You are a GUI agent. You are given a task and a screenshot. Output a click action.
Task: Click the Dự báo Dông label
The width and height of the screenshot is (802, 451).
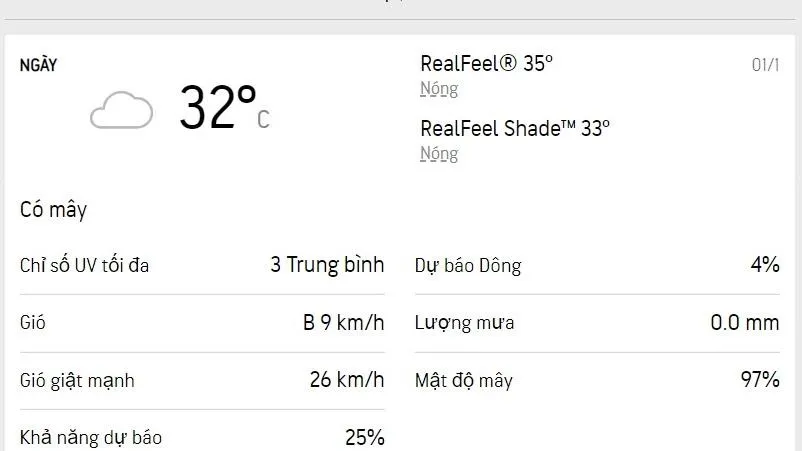tap(468, 266)
